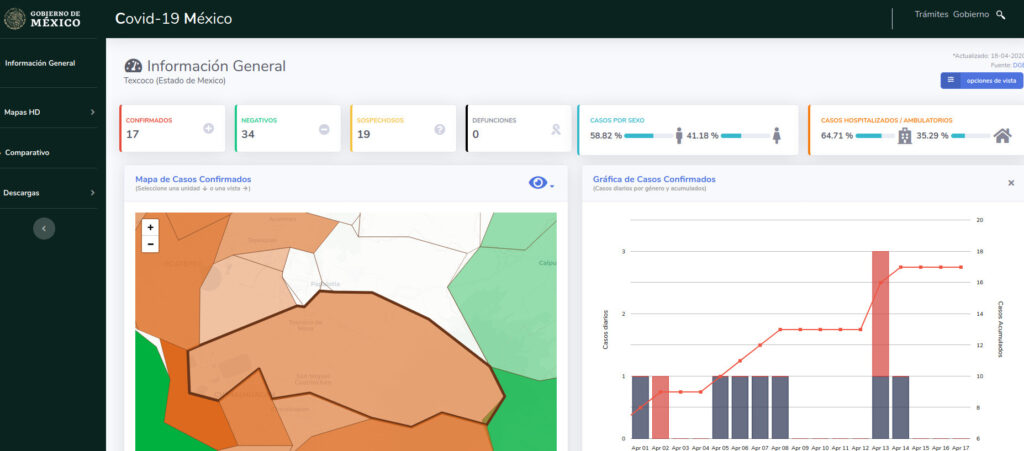This screenshot has width=1024, height=451.
Task: Open the opciones de vista dropdown
Action: click(x=981, y=80)
